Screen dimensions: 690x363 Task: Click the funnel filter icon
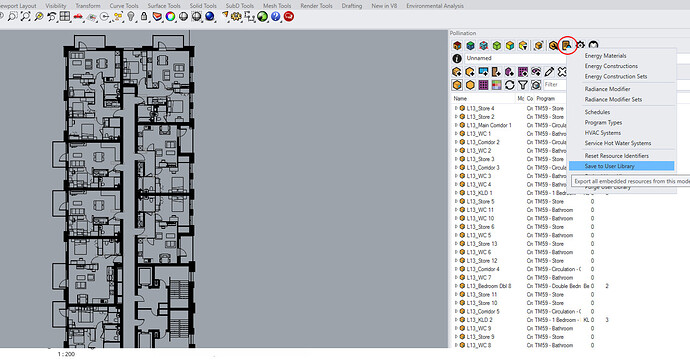(x=522, y=85)
